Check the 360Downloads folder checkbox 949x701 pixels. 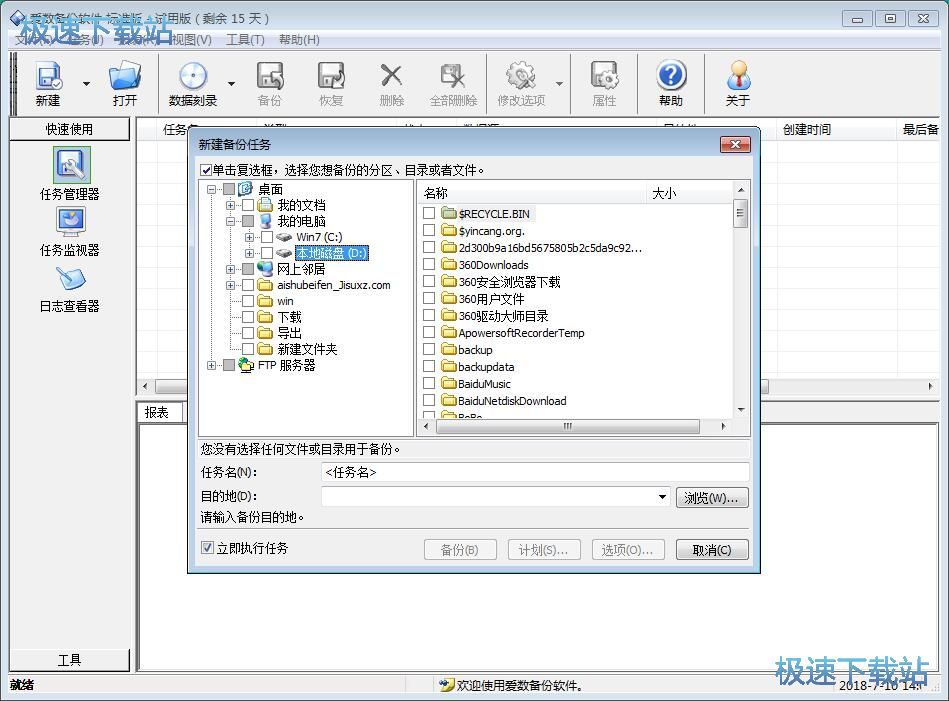pos(429,264)
